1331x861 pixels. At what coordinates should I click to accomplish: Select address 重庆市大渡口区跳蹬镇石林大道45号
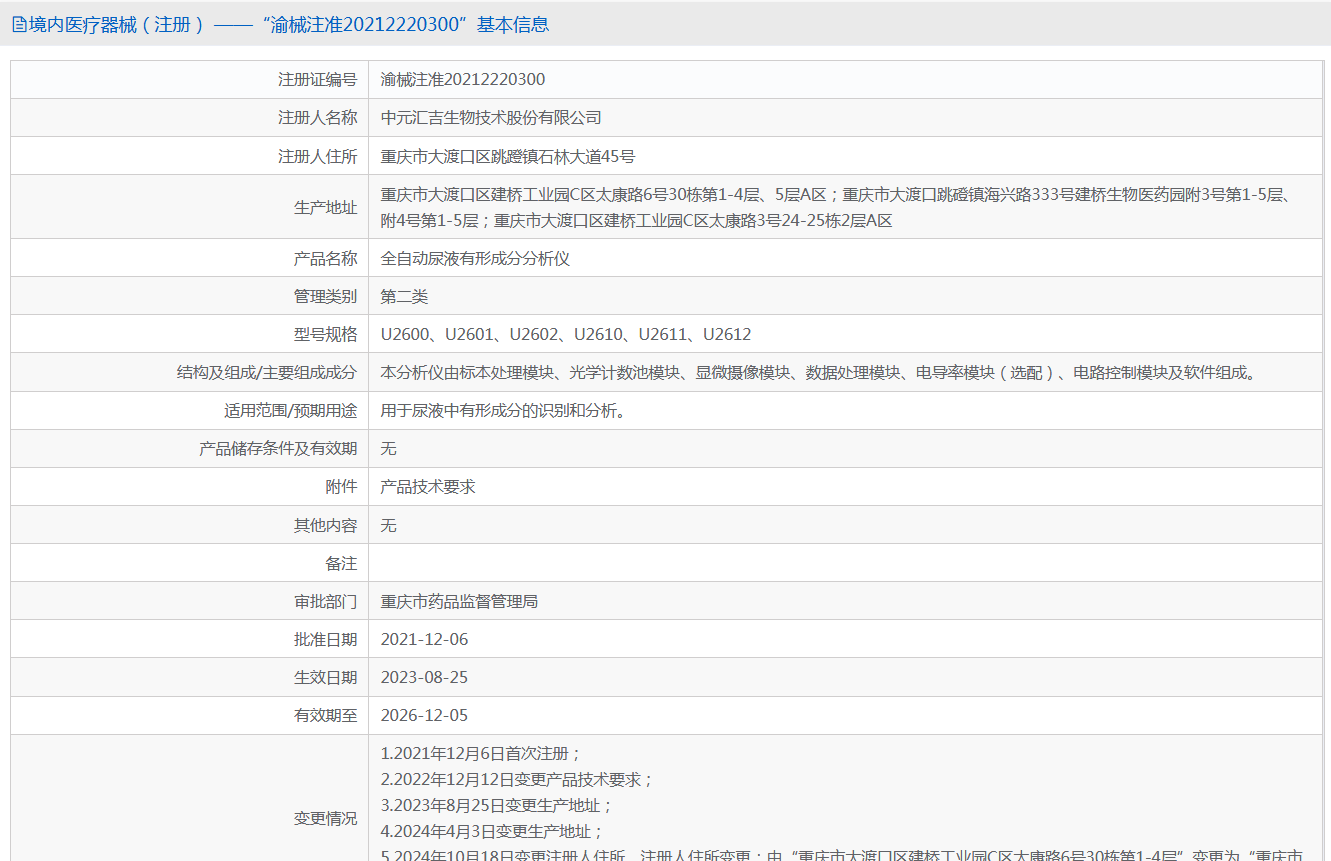[508, 156]
